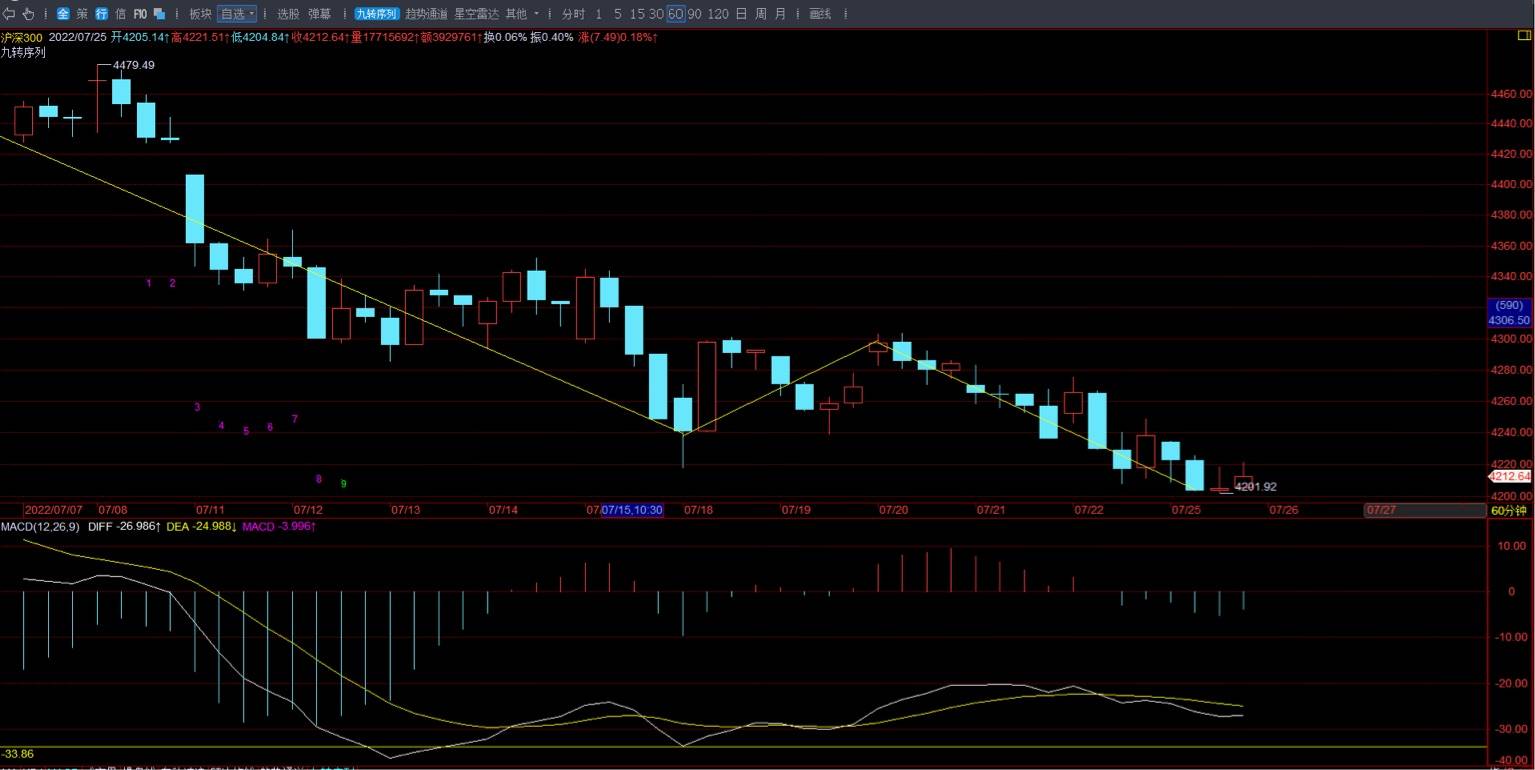Click the -33.86 horizontal line label

click(18, 753)
